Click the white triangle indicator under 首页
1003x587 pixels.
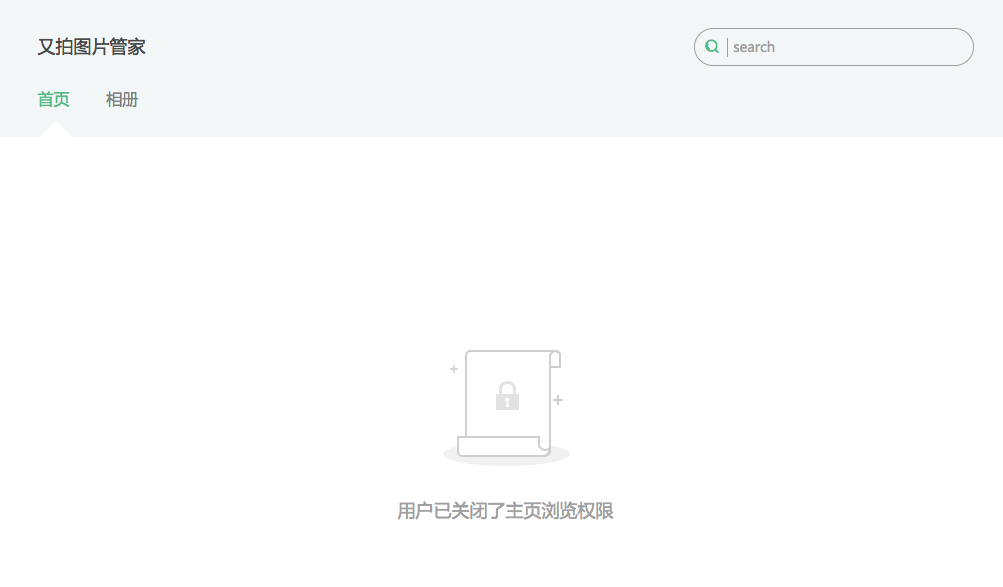56,129
